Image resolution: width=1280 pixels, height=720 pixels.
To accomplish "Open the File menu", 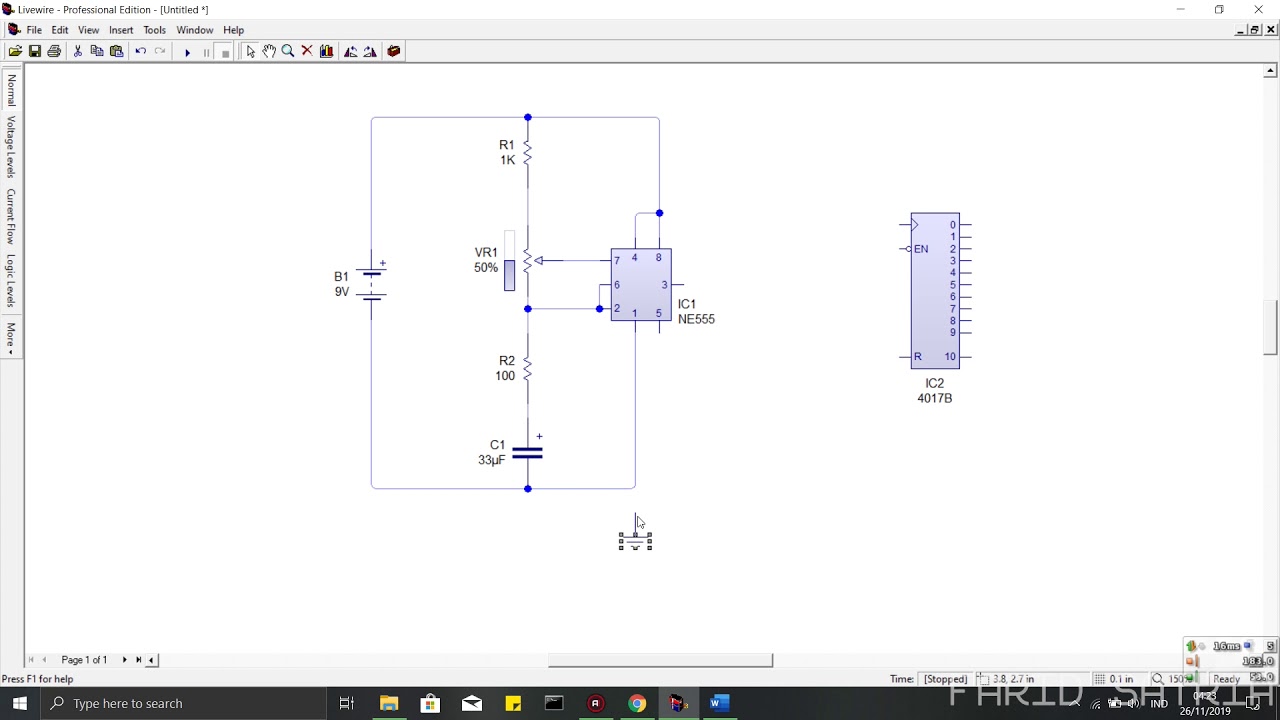I will coord(34,30).
